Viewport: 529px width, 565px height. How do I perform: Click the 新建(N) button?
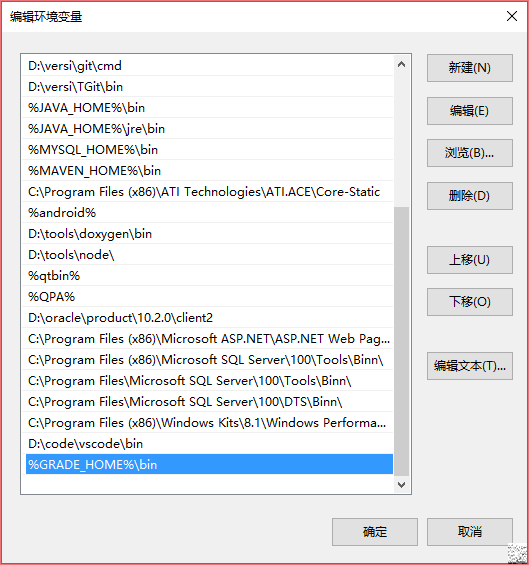tap(470, 68)
